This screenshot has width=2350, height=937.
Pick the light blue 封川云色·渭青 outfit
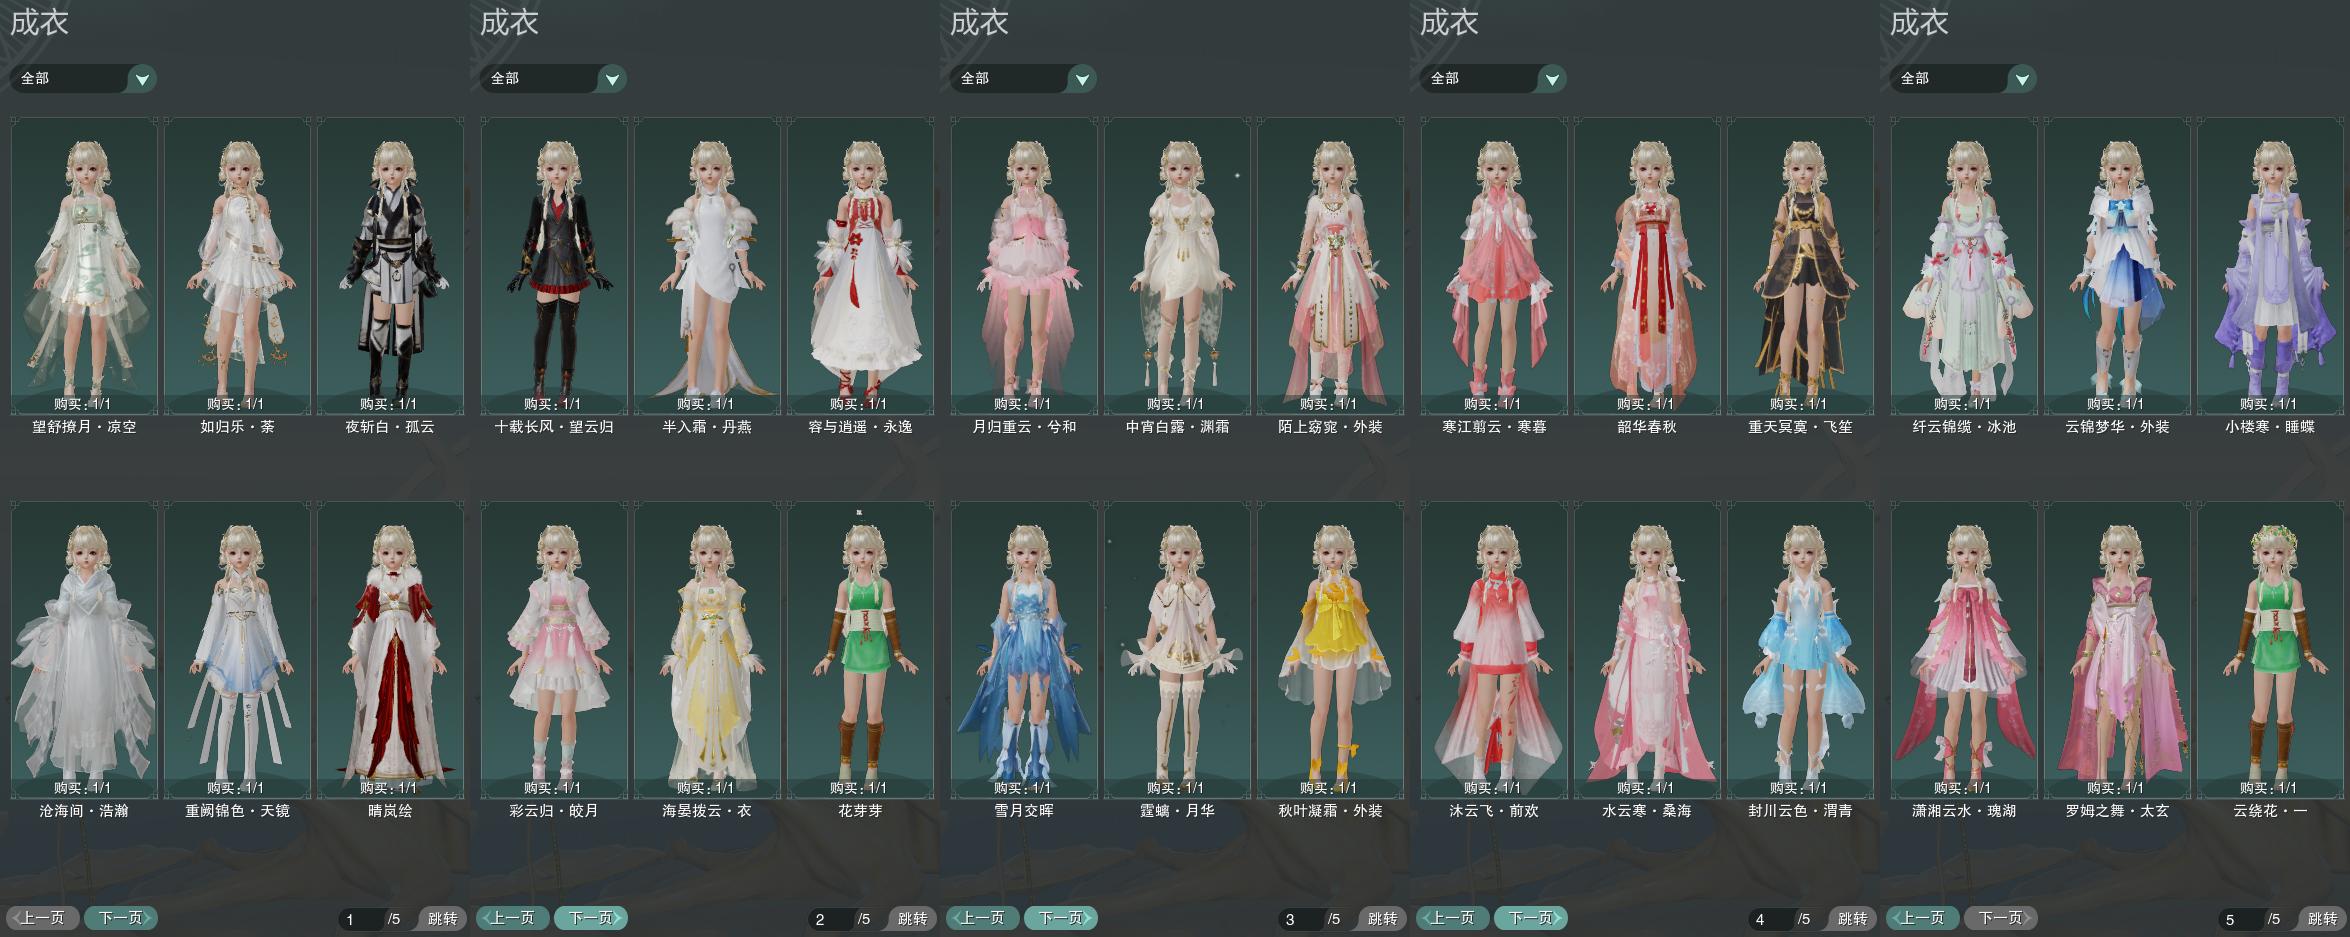[x=1801, y=650]
